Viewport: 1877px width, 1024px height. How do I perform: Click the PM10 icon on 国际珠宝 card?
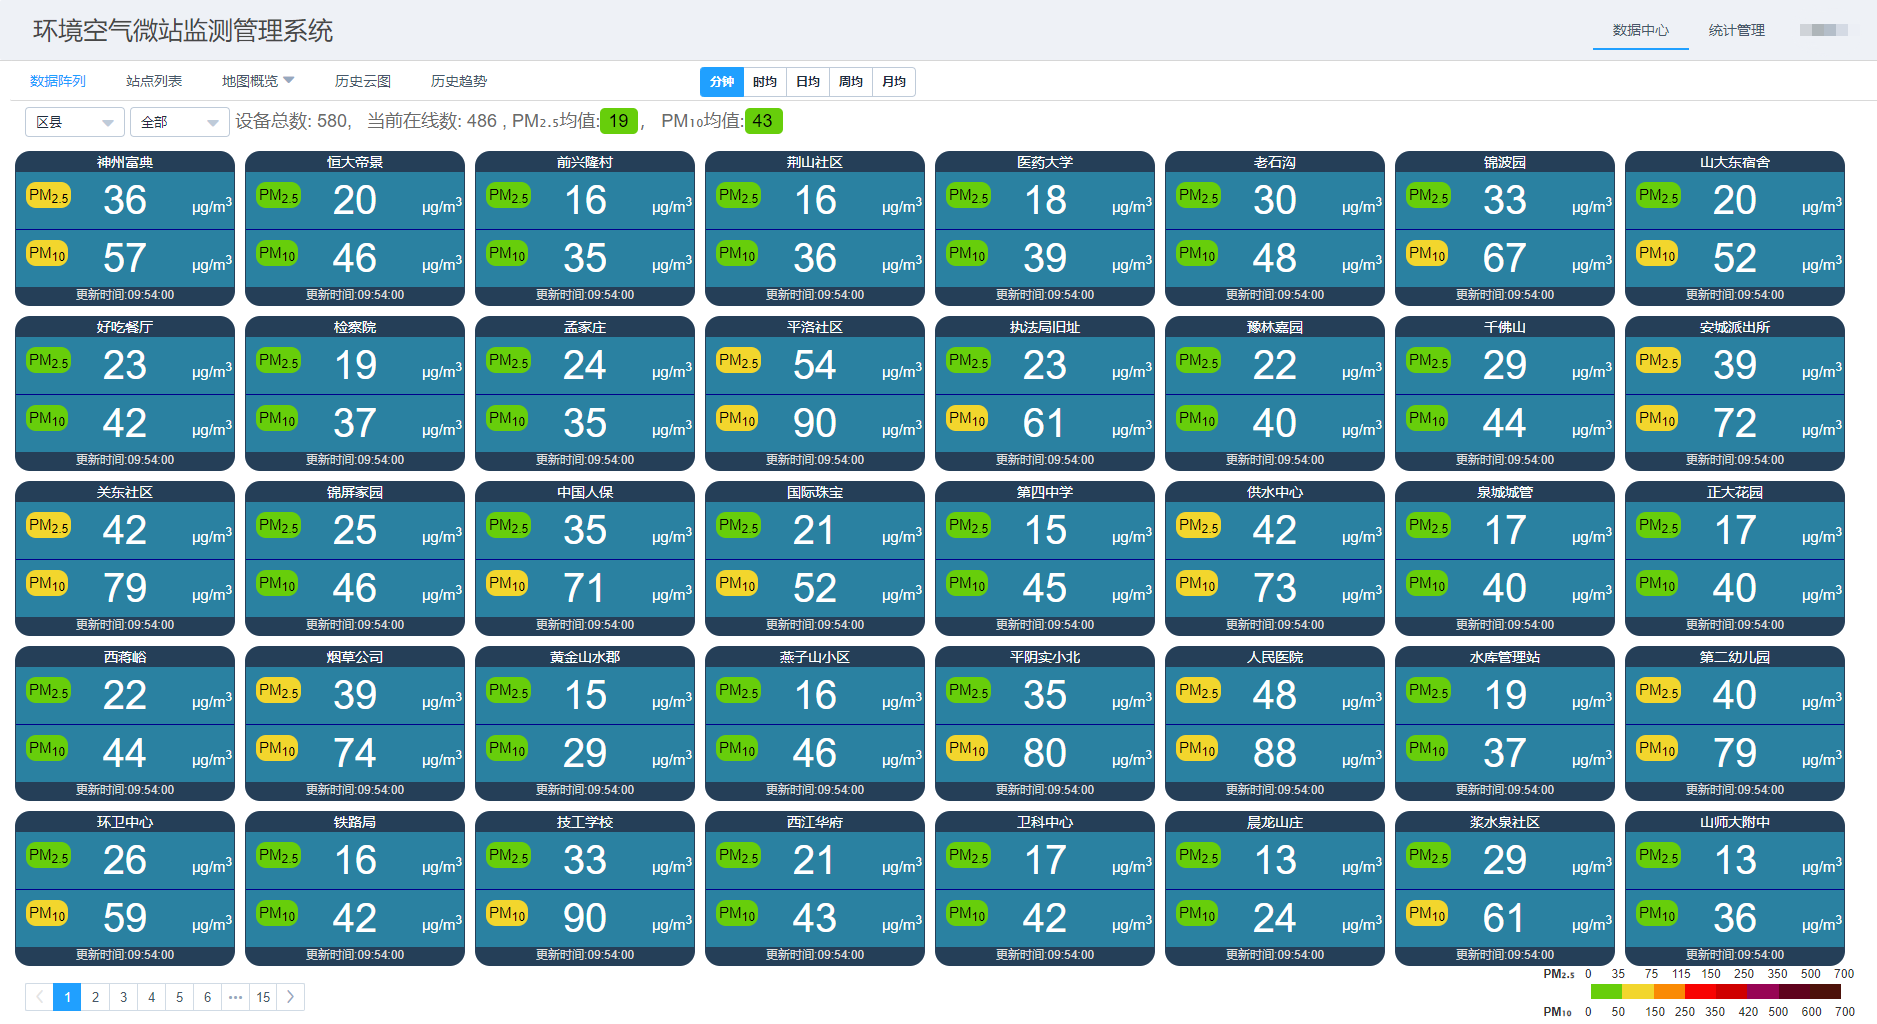click(737, 583)
